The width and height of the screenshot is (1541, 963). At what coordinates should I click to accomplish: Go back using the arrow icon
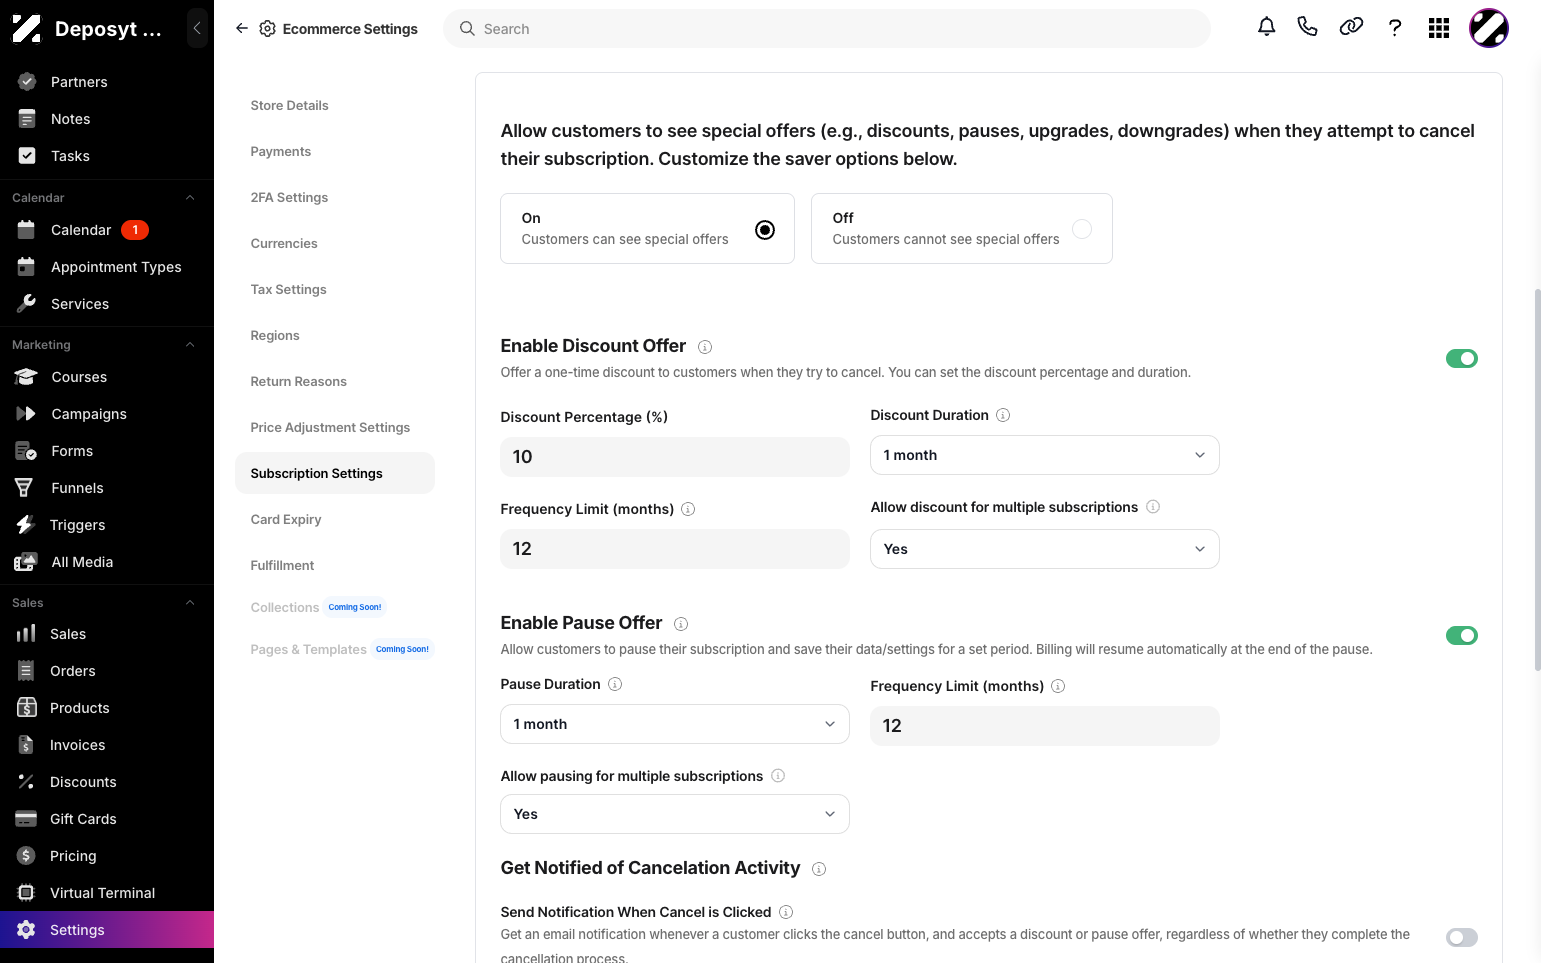coord(241,29)
